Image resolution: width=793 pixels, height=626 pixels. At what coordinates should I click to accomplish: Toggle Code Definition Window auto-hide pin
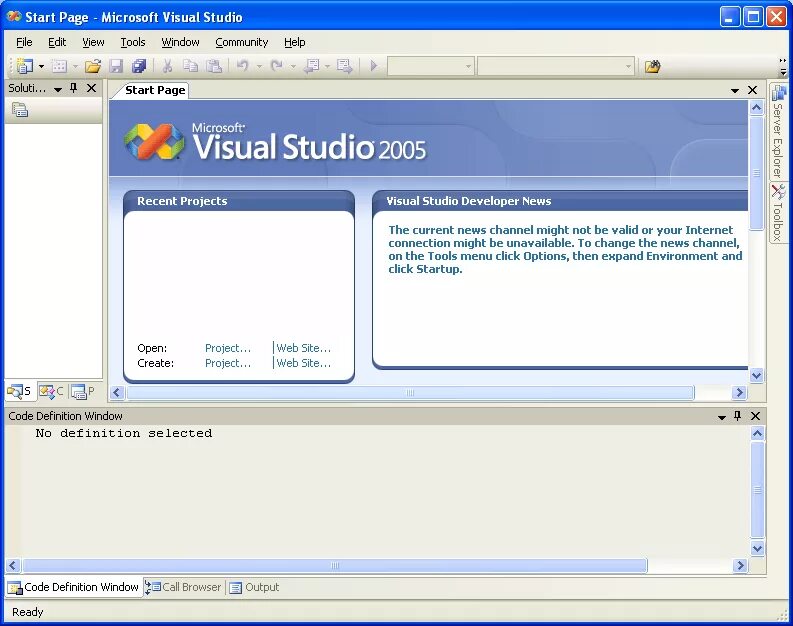pos(738,416)
